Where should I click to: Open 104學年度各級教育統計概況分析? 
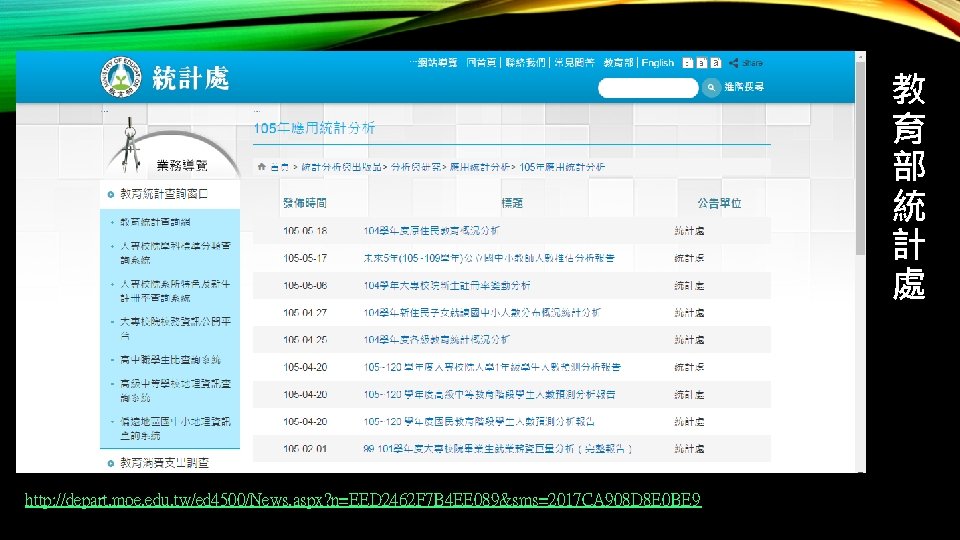[437, 339]
